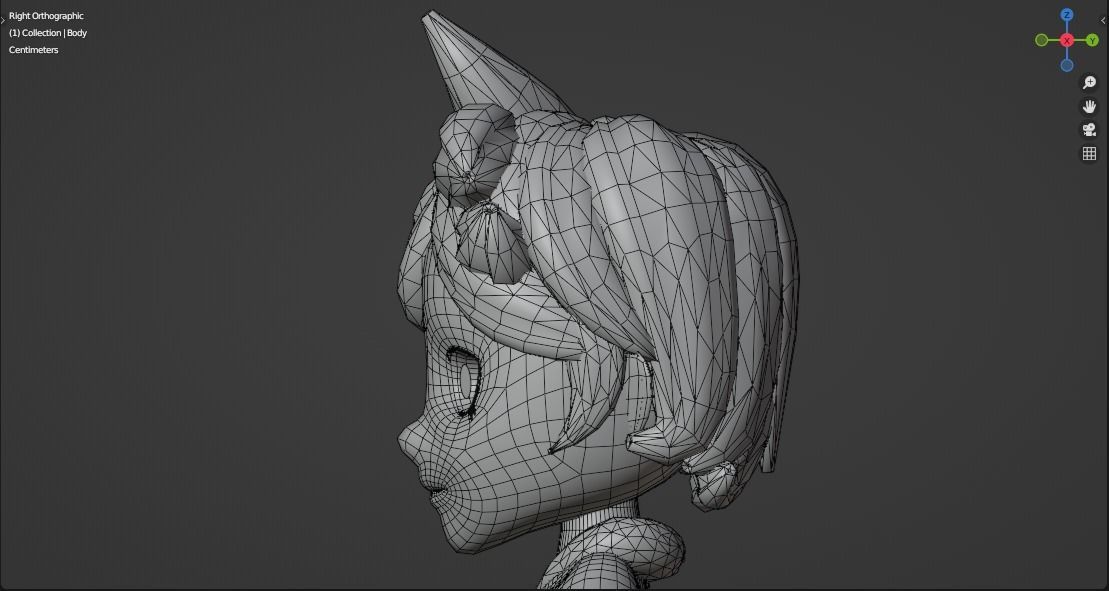Click the center of the navigation gizmo
This screenshot has height=591, width=1109.
pyautogui.click(x=1067, y=40)
